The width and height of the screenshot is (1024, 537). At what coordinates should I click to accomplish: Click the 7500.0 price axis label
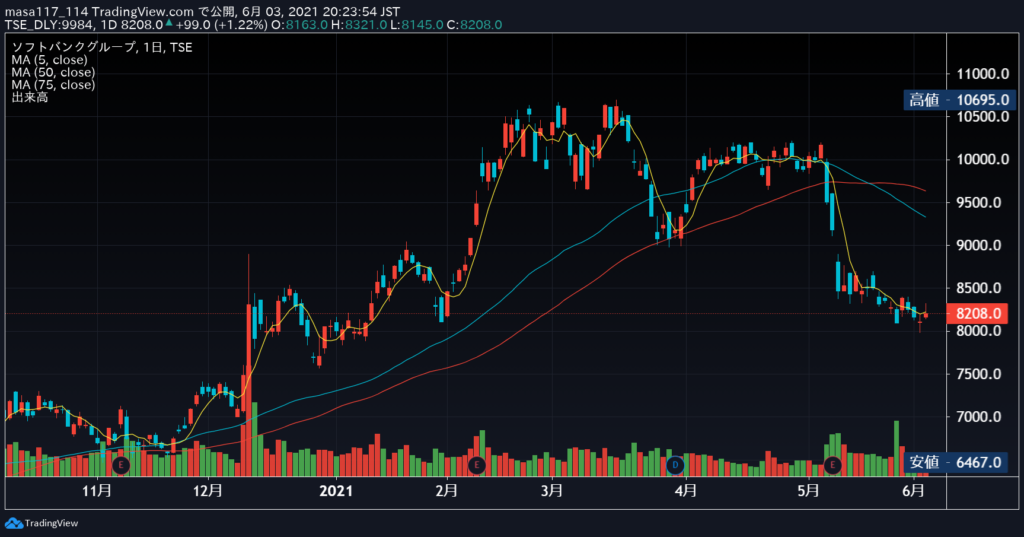979,374
